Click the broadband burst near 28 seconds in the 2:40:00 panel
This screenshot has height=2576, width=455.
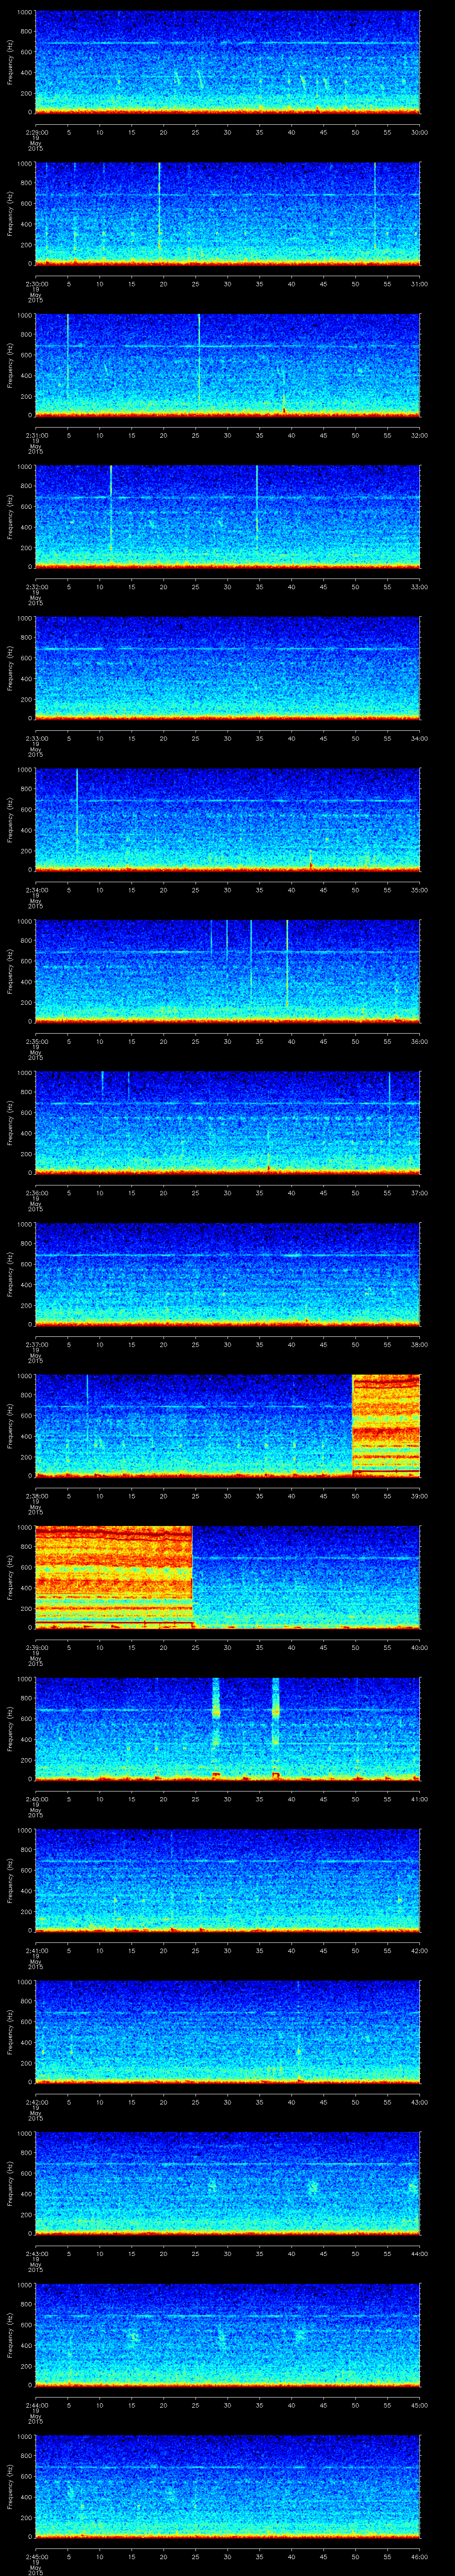(216, 1728)
